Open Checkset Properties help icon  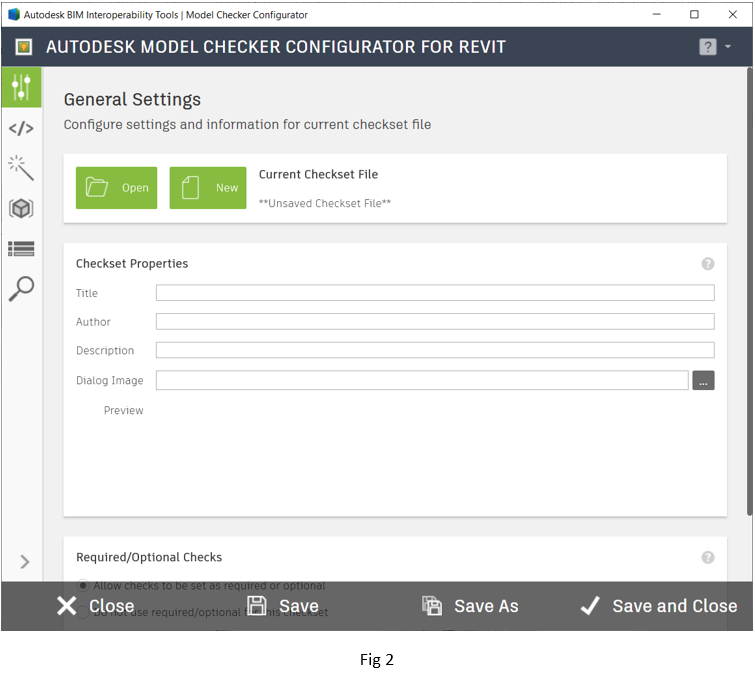(708, 264)
